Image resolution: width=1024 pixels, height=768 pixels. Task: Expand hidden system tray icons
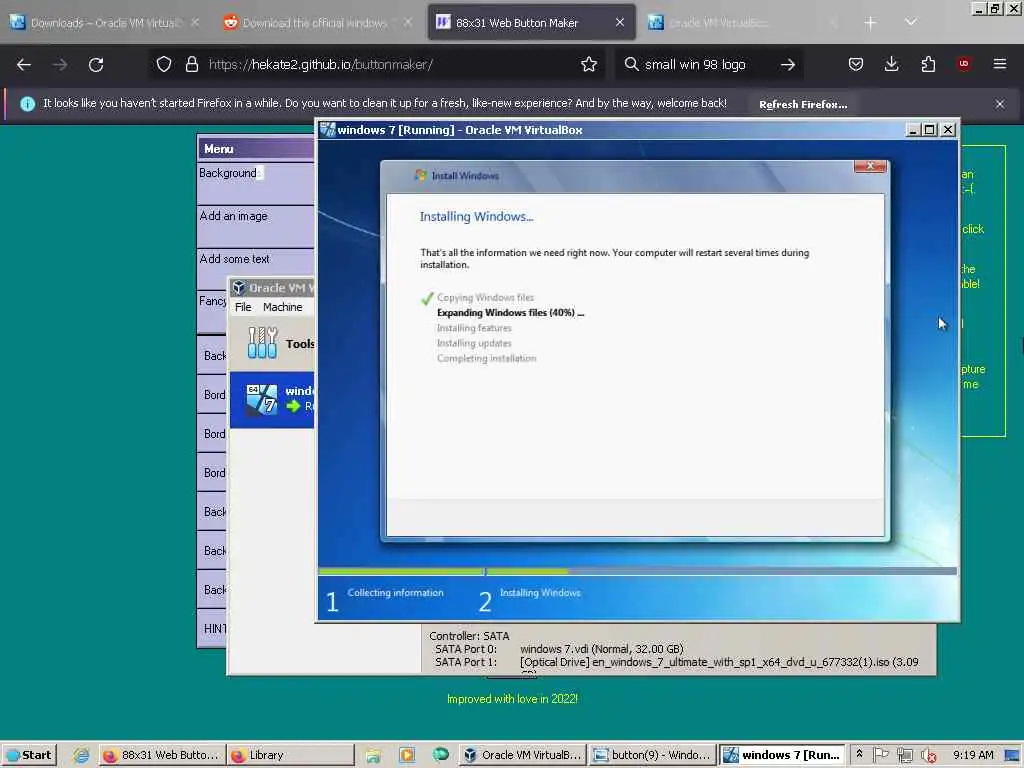pyautogui.click(x=859, y=754)
